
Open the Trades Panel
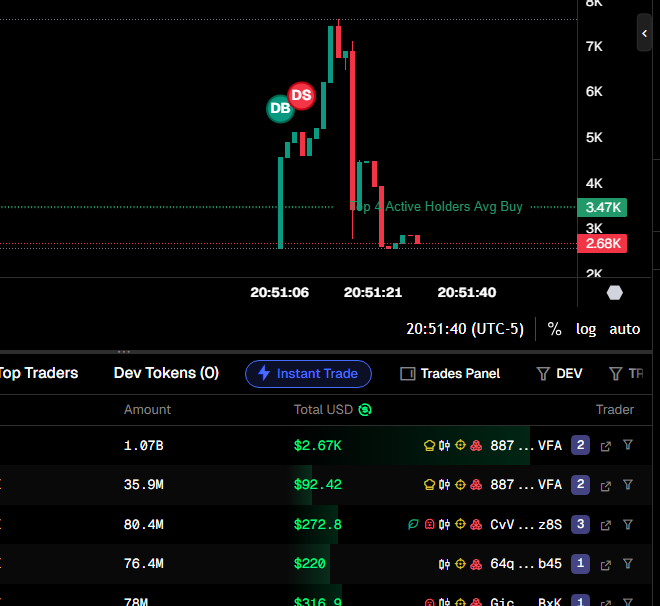[x=450, y=374]
